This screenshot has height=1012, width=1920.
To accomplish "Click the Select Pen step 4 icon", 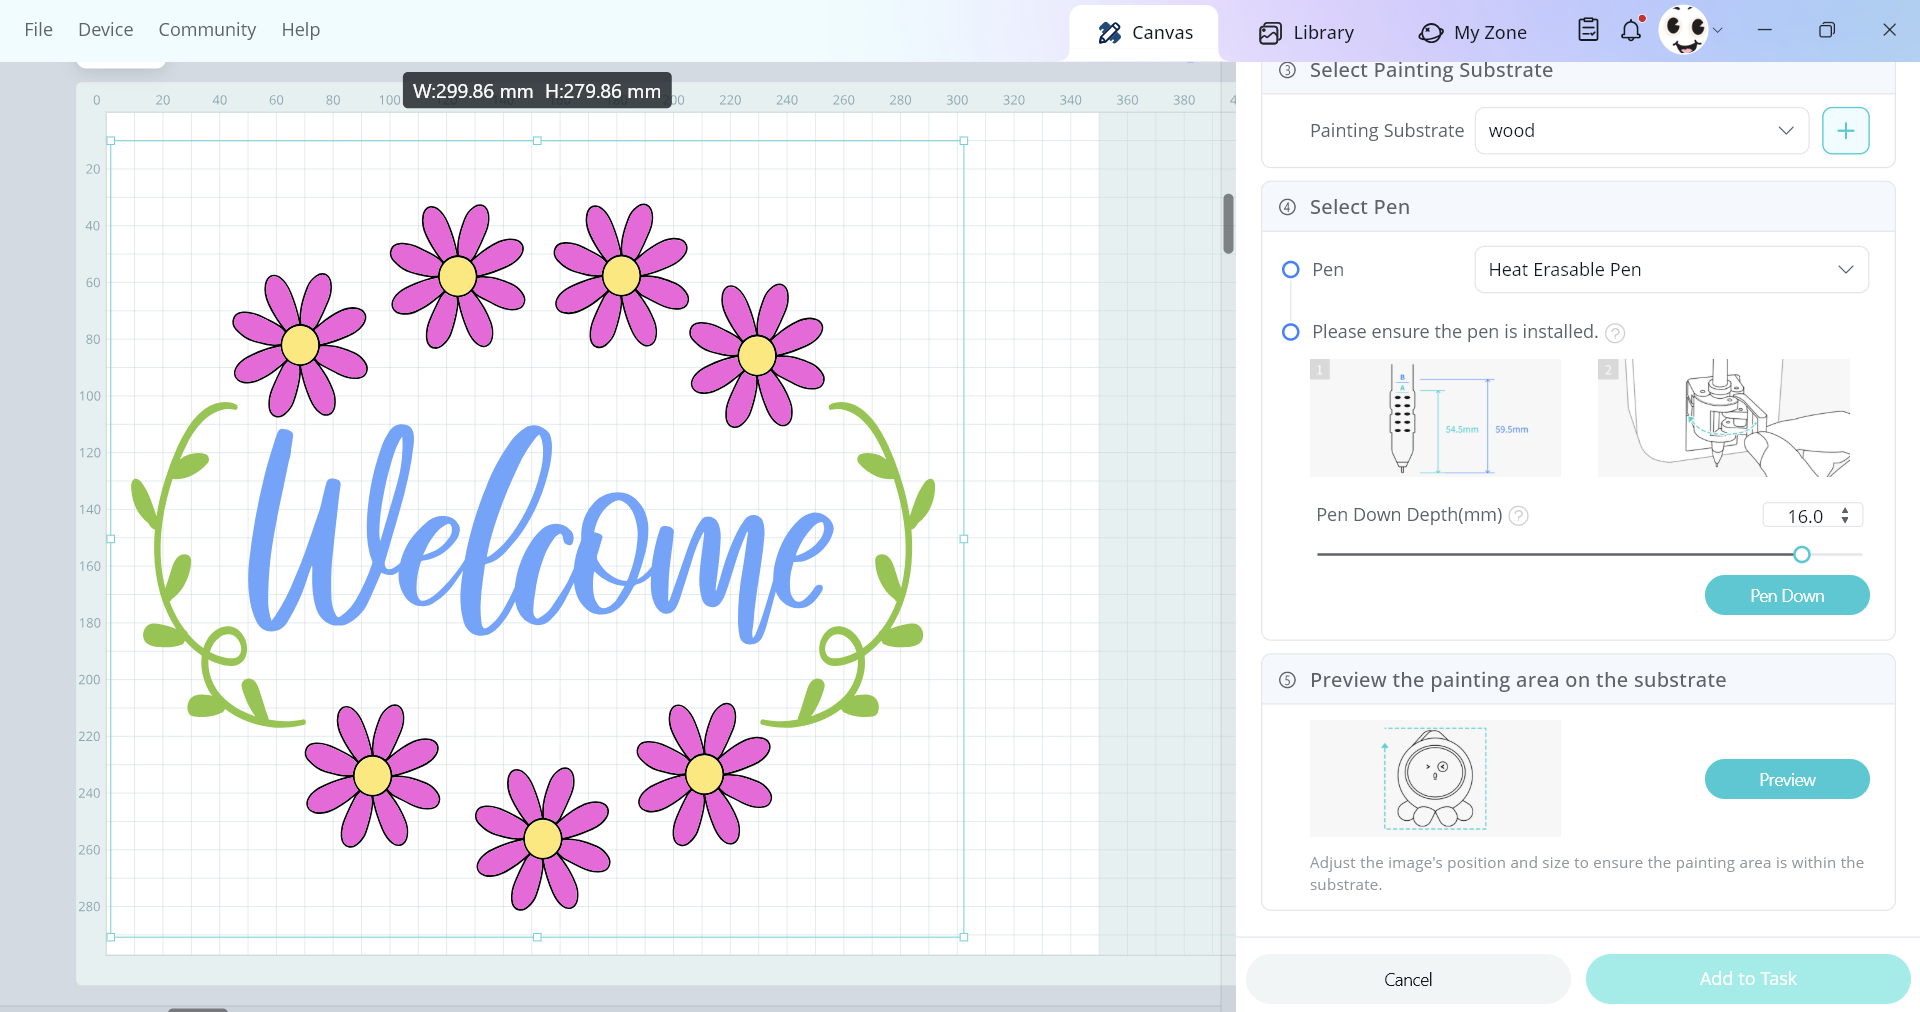I will (1288, 207).
